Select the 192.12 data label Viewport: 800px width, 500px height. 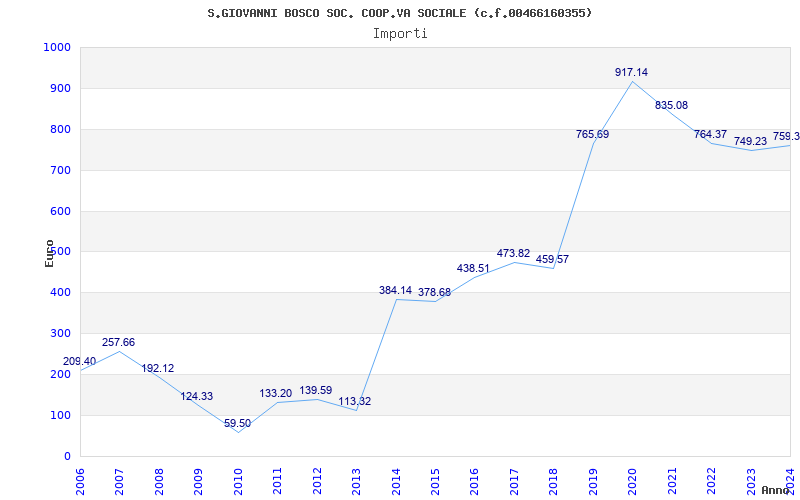(x=158, y=368)
